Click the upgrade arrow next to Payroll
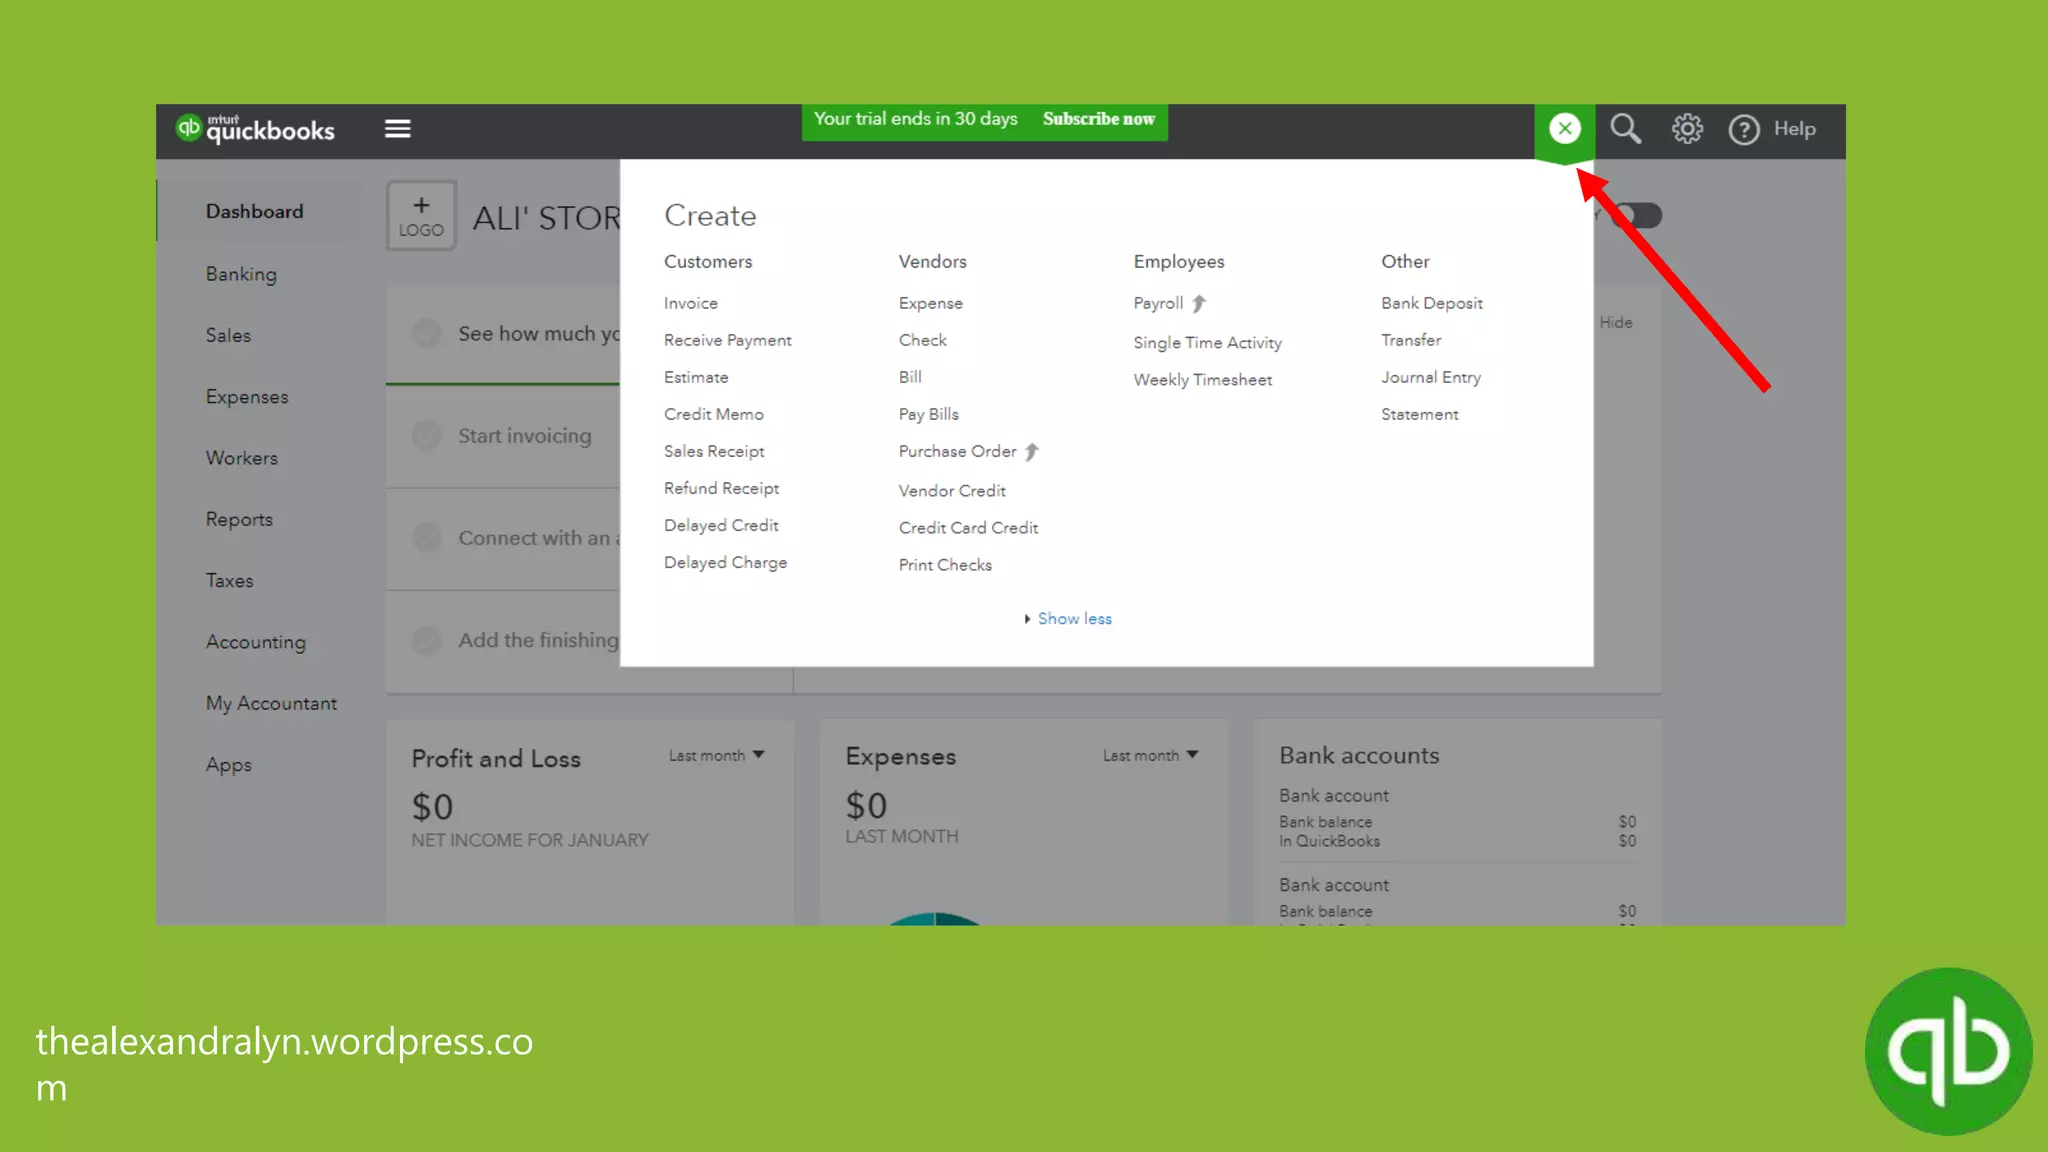 pyautogui.click(x=1199, y=304)
